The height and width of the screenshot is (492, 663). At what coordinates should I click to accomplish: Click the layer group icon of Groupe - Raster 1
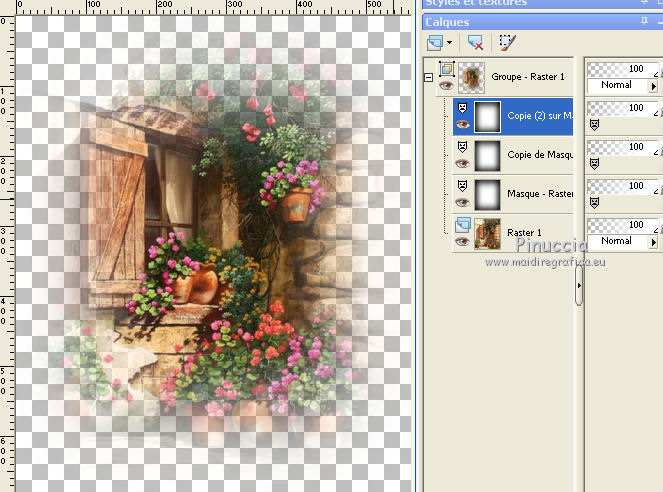pos(447,69)
